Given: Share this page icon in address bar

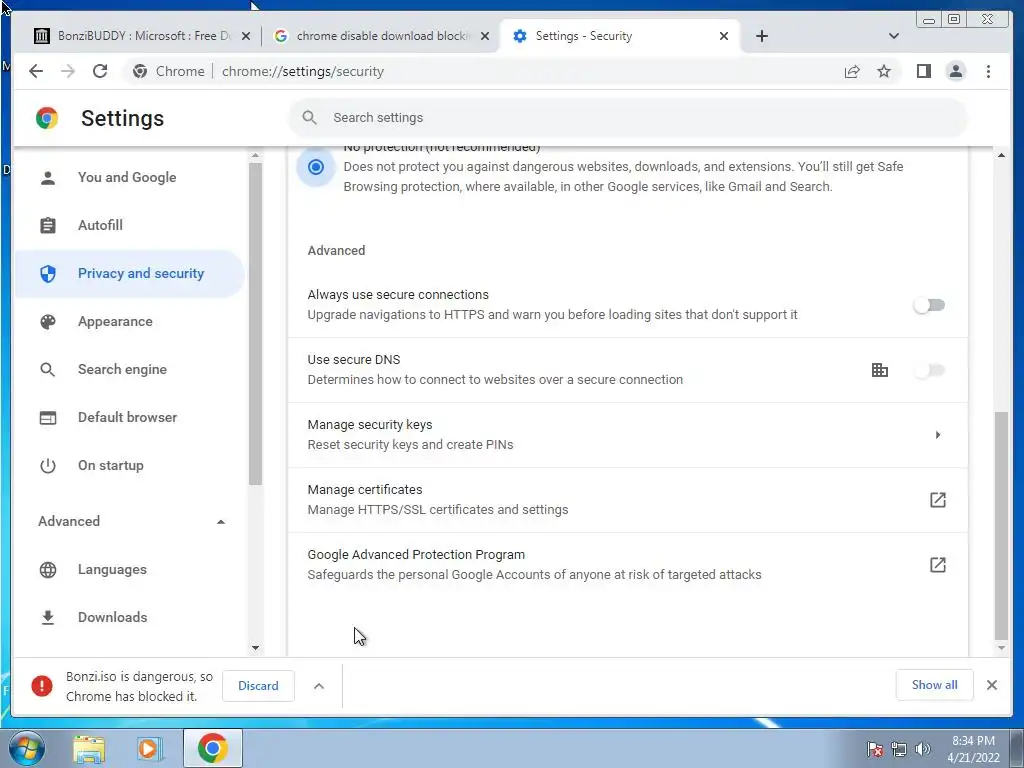Looking at the screenshot, I should [852, 71].
